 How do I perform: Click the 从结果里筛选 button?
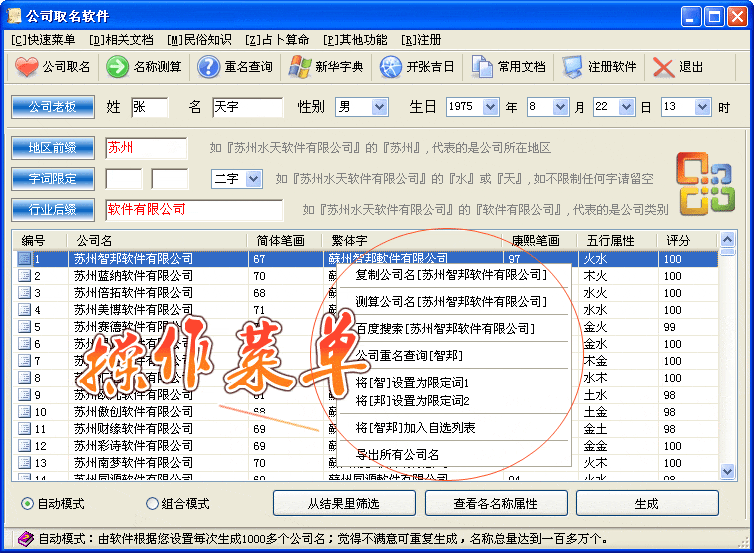click(343, 503)
